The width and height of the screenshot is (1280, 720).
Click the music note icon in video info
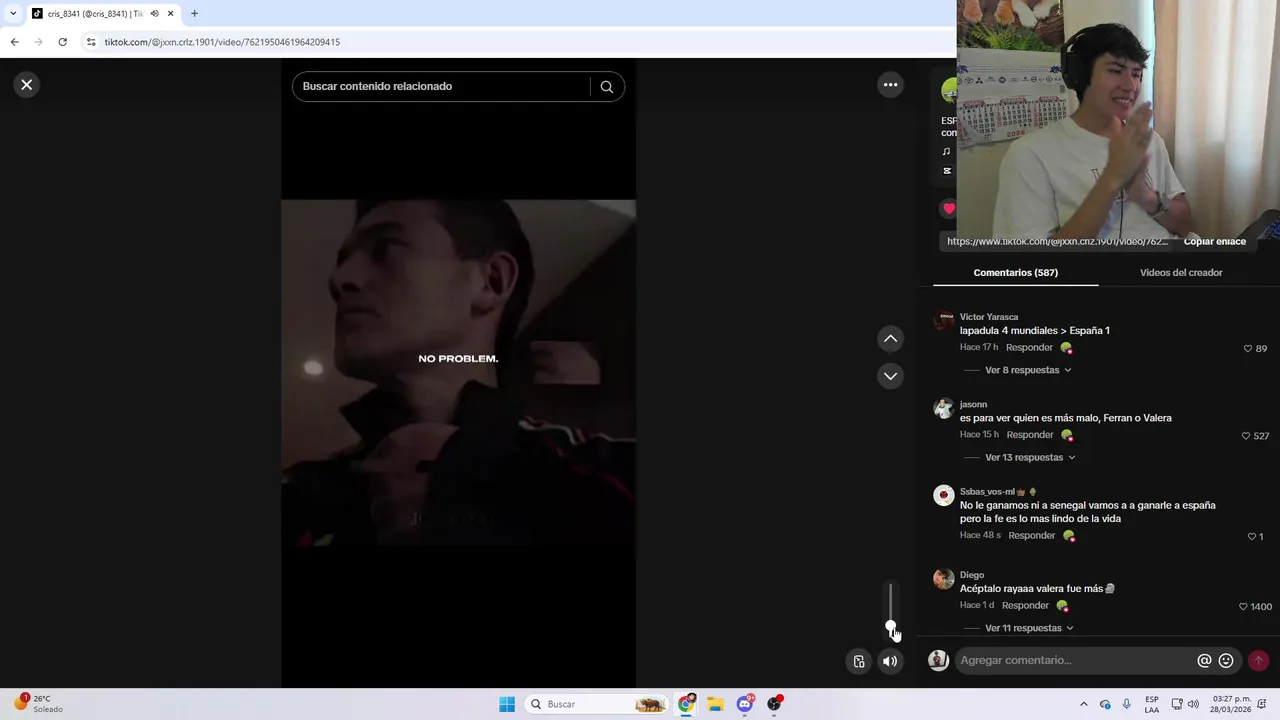946,152
